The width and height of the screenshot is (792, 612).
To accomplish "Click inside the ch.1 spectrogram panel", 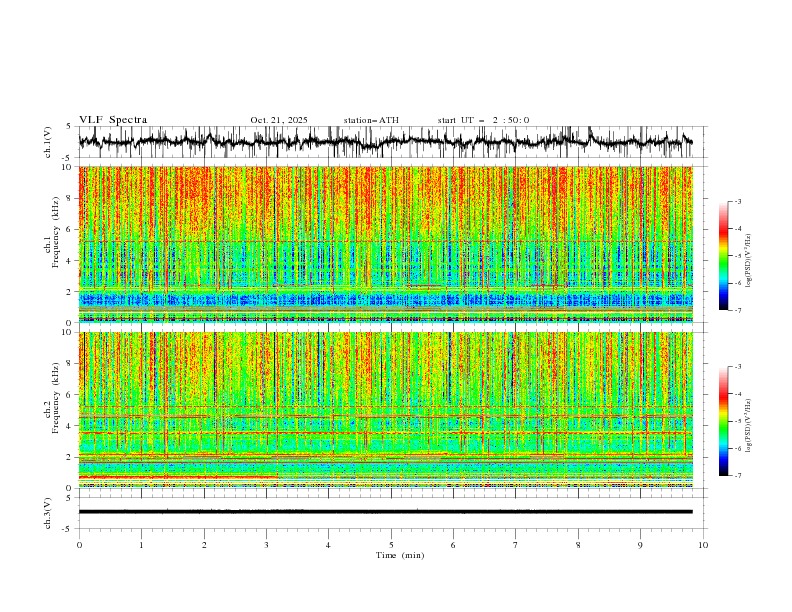I will 385,244.
